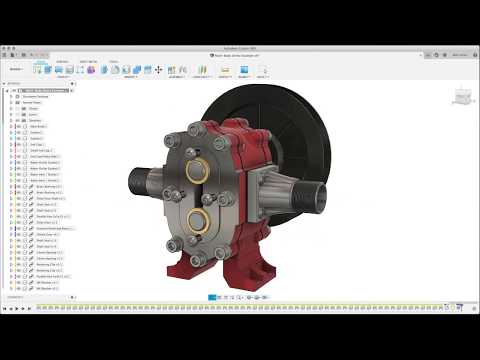The image size is (480, 360).
Task: Toggle visibility of the Sketches folder
Action: (x=18, y=121)
